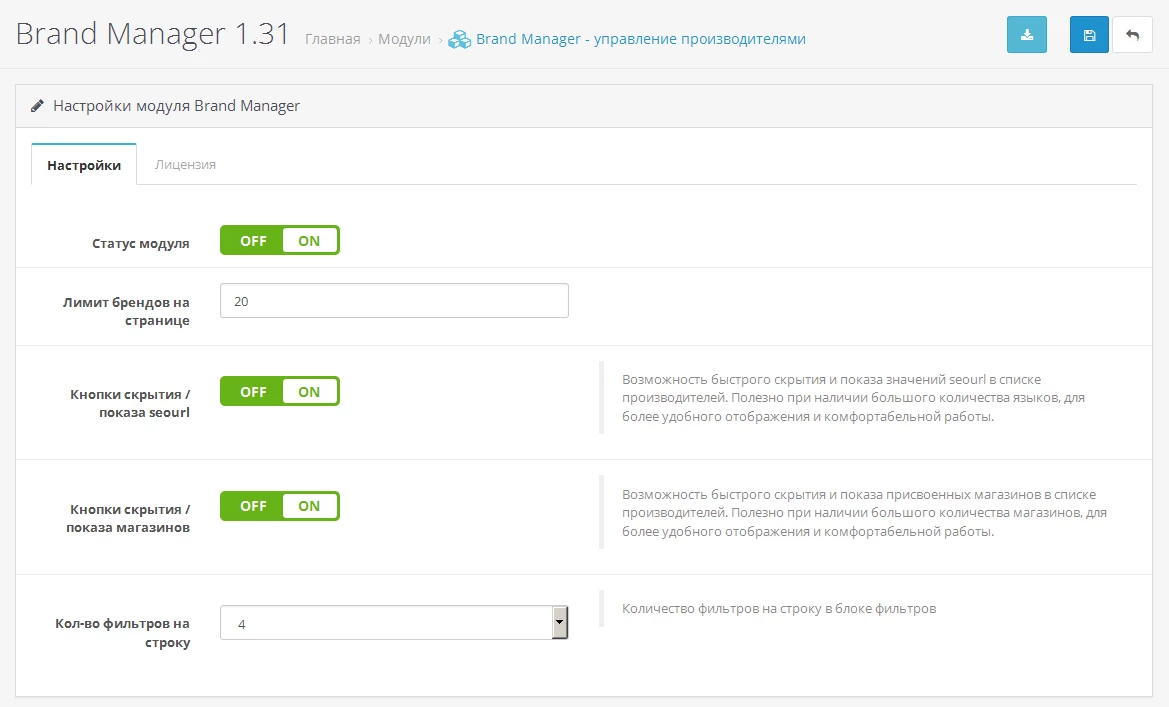Click the pencil icon beside Настройки модуля
The height and width of the screenshot is (707, 1169).
click(37, 106)
